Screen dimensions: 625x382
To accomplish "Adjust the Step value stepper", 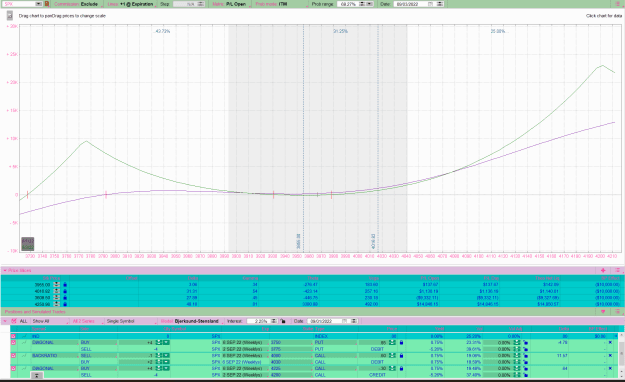I will click(x=201, y=4).
